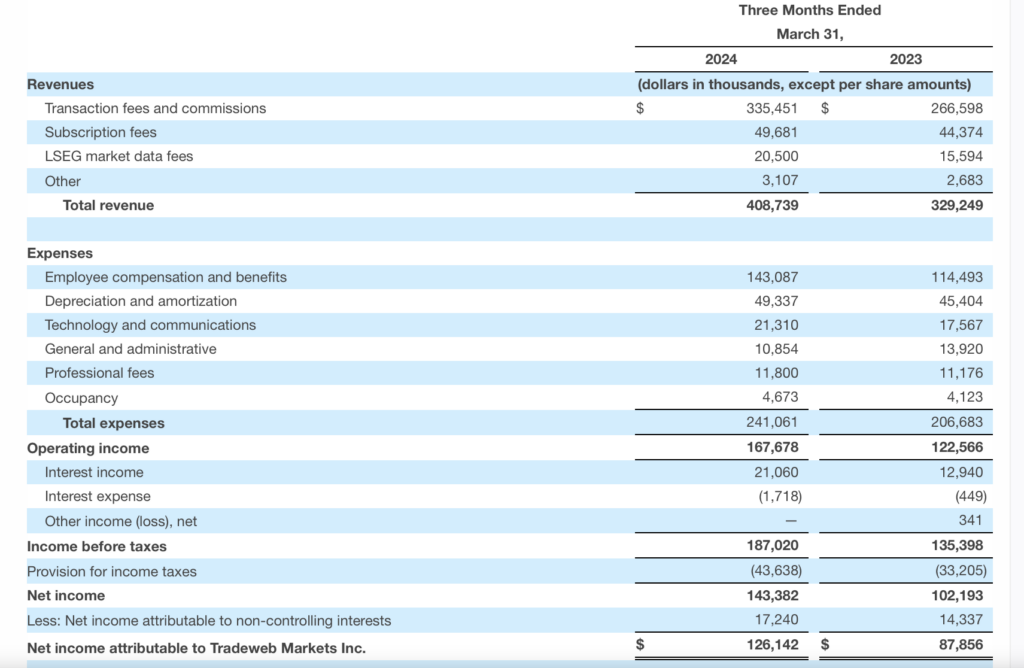Click the 266,598 value for 2023

[x=957, y=108]
